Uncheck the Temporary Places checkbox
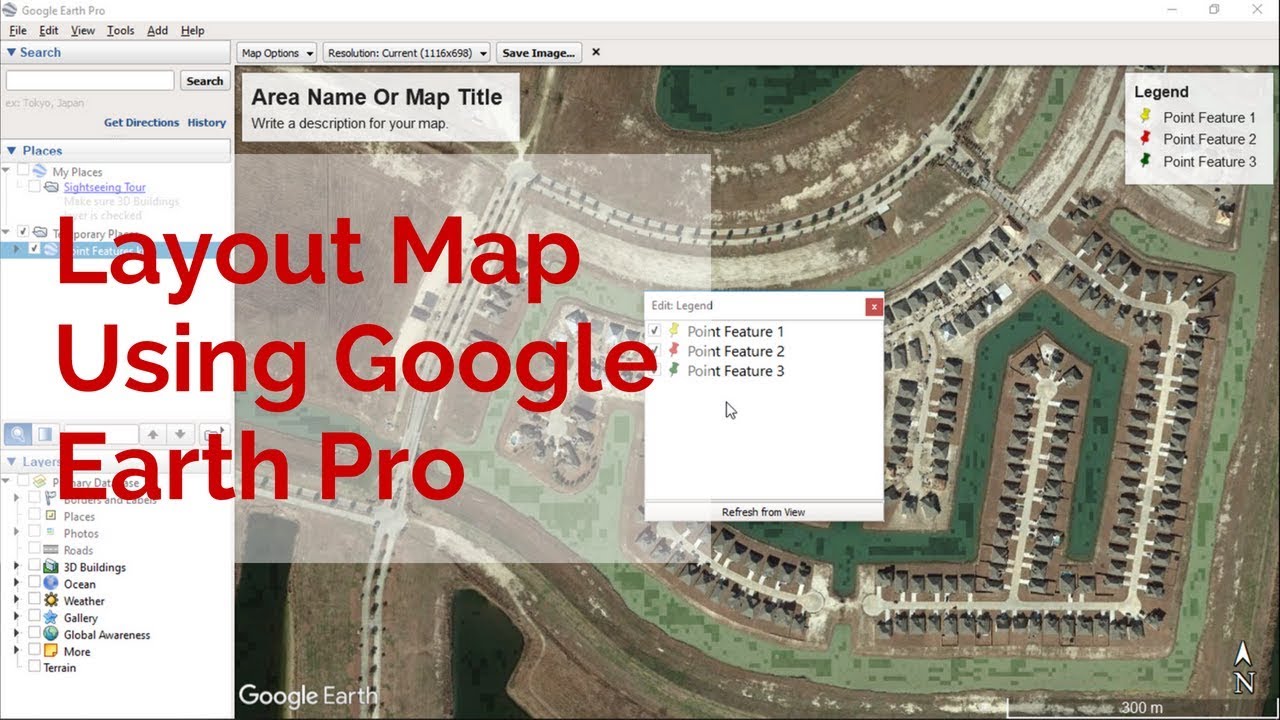The height and width of the screenshot is (720, 1280). pos(23,232)
